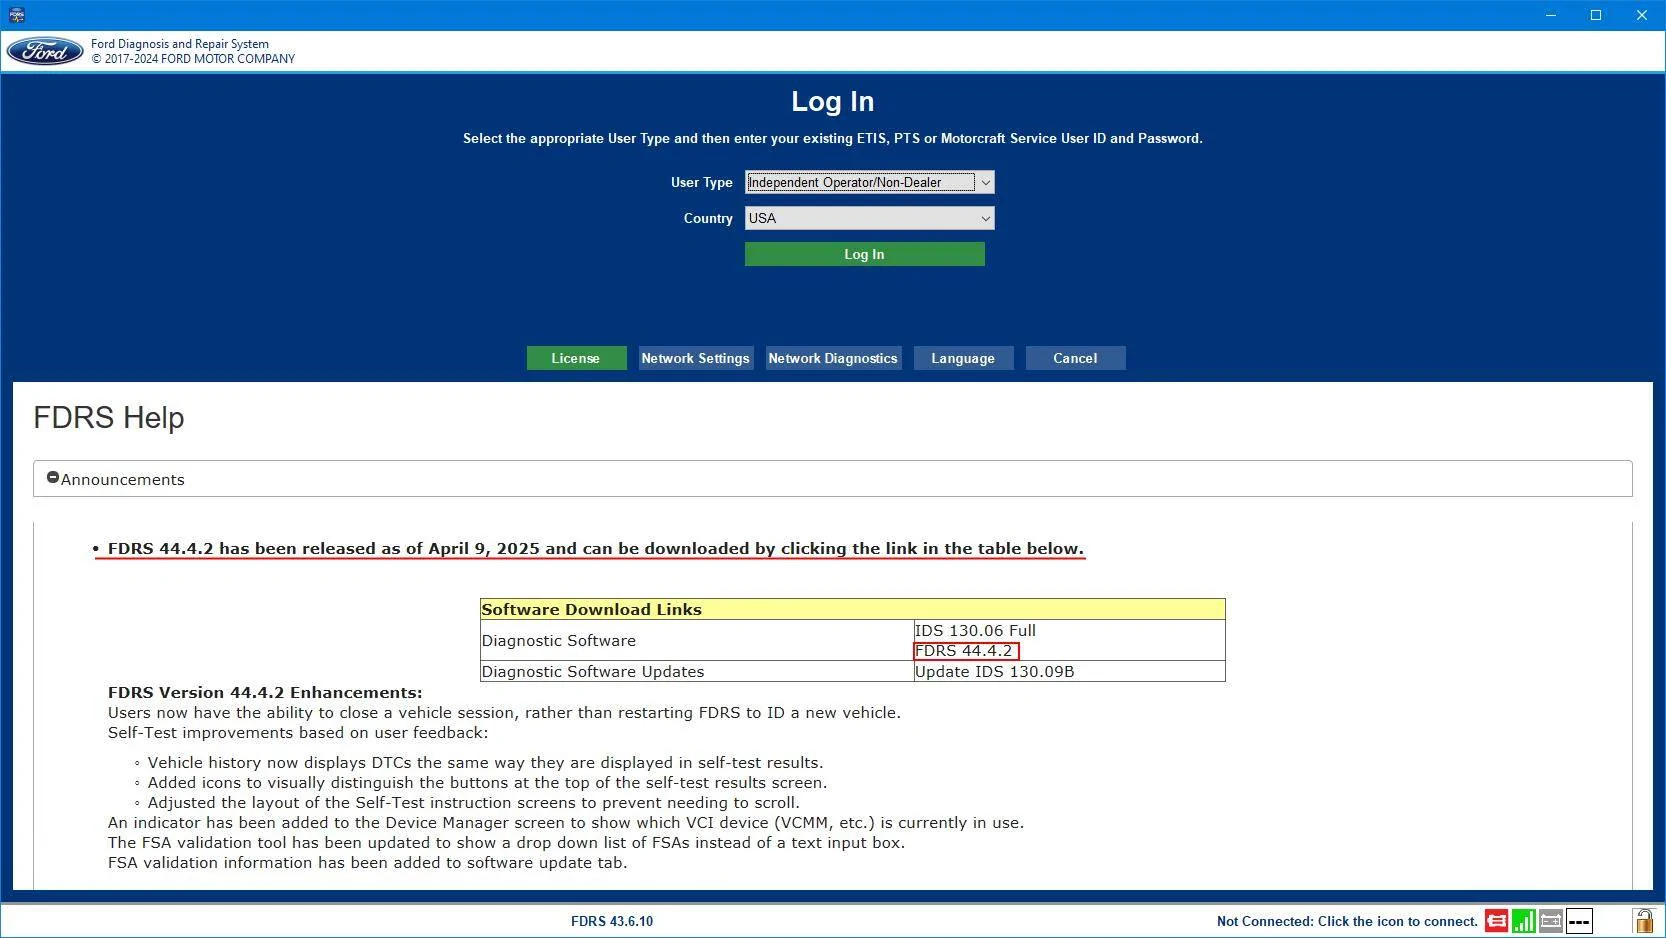Click the Cancel button
Image resolution: width=1666 pixels, height=938 pixels.
click(x=1075, y=358)
